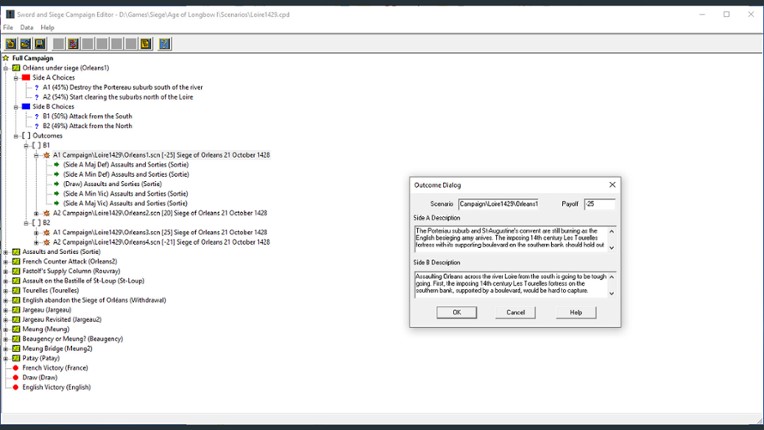Select the blue Side B Choices icon
This screenshot has width=764, height=430.
[x=26, y=107]
